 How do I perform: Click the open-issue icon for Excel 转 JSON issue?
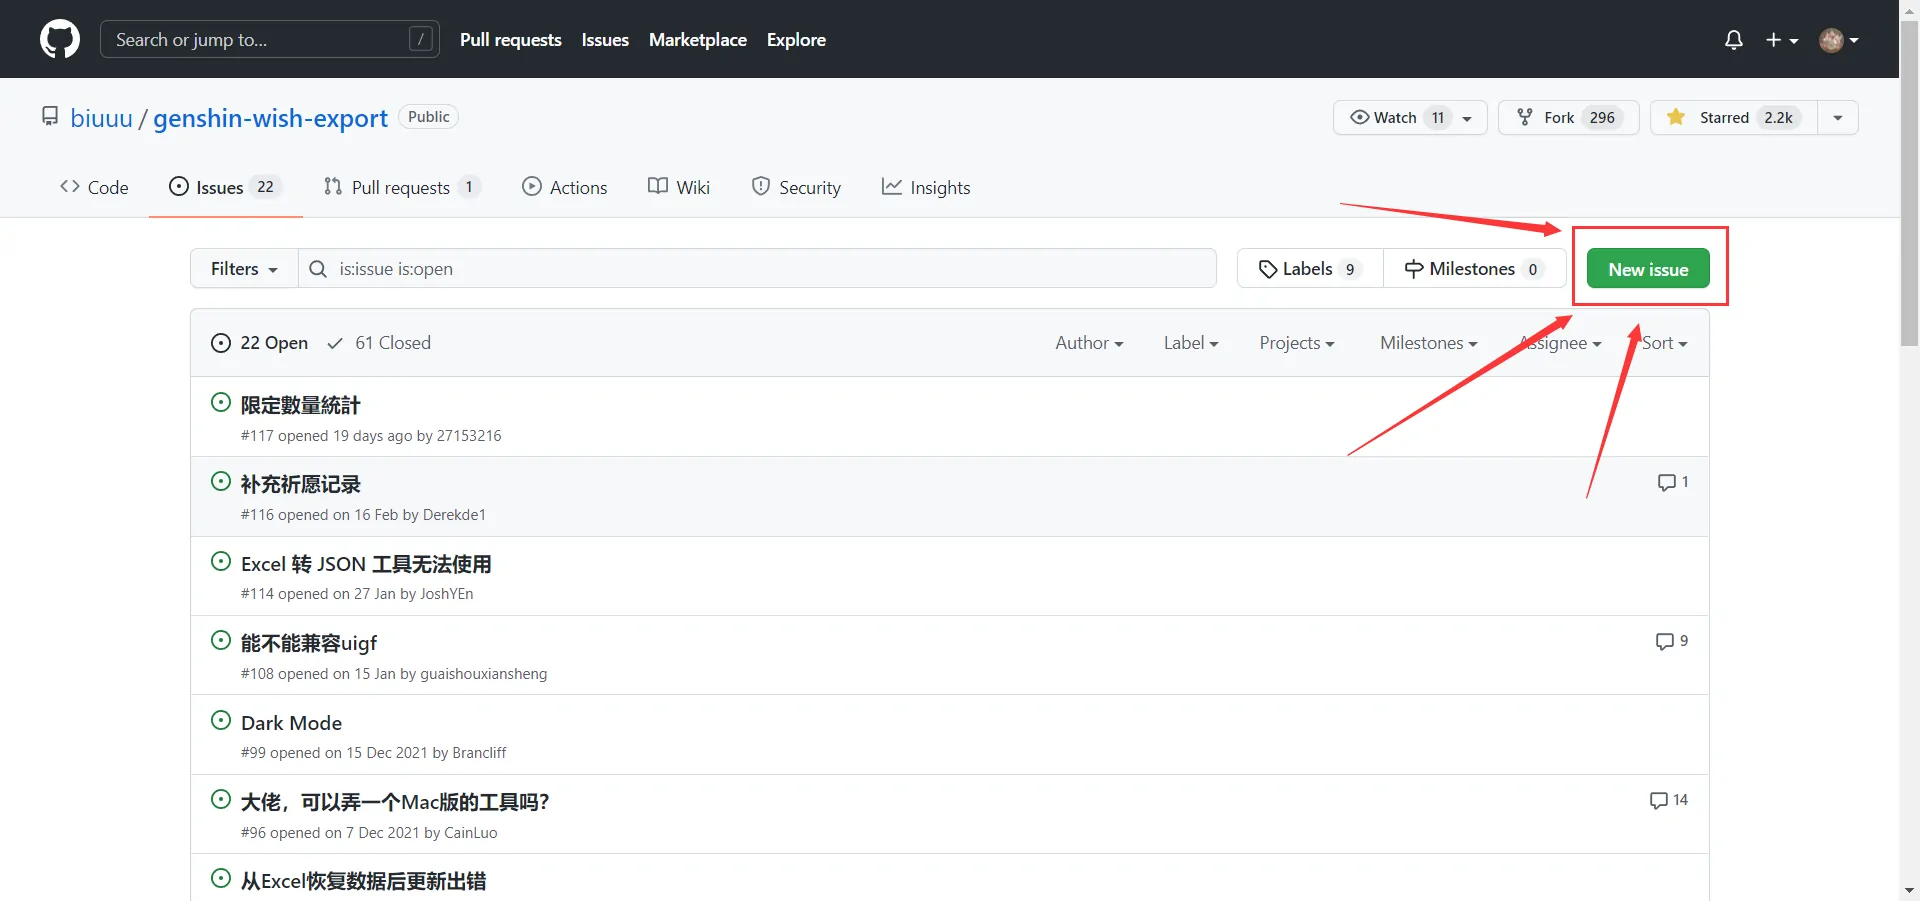tap(221, 561)
